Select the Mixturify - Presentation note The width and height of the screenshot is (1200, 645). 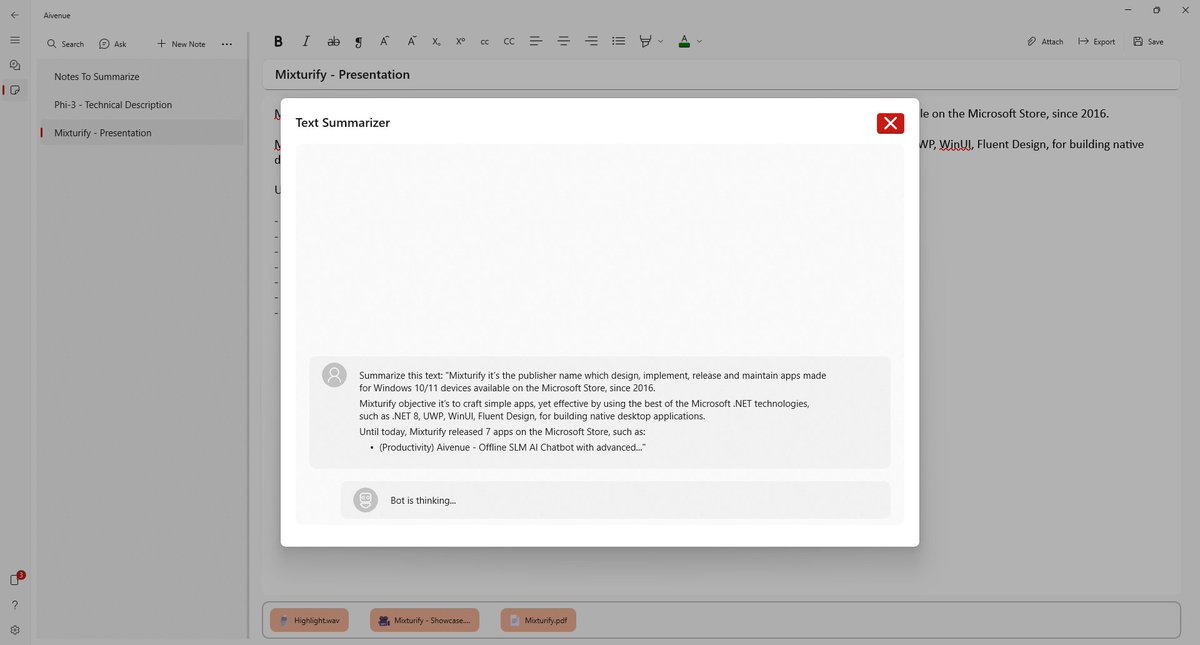coord(141,133)
